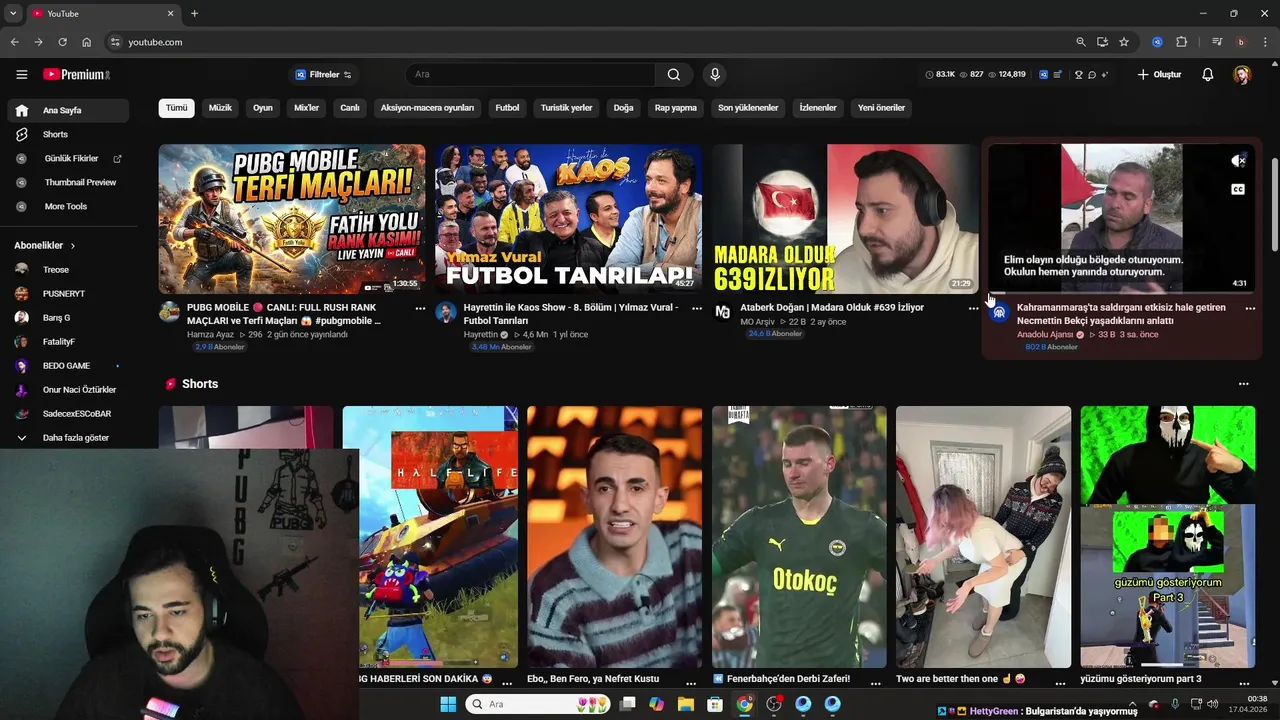Click the search magnifier button
1280x720 pixels.
coord(674,74)
